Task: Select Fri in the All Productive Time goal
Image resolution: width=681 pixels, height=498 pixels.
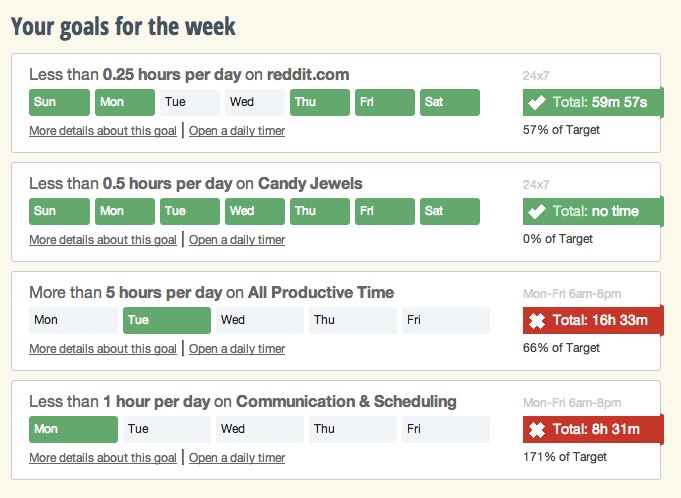Action: [x=446, y=320]
